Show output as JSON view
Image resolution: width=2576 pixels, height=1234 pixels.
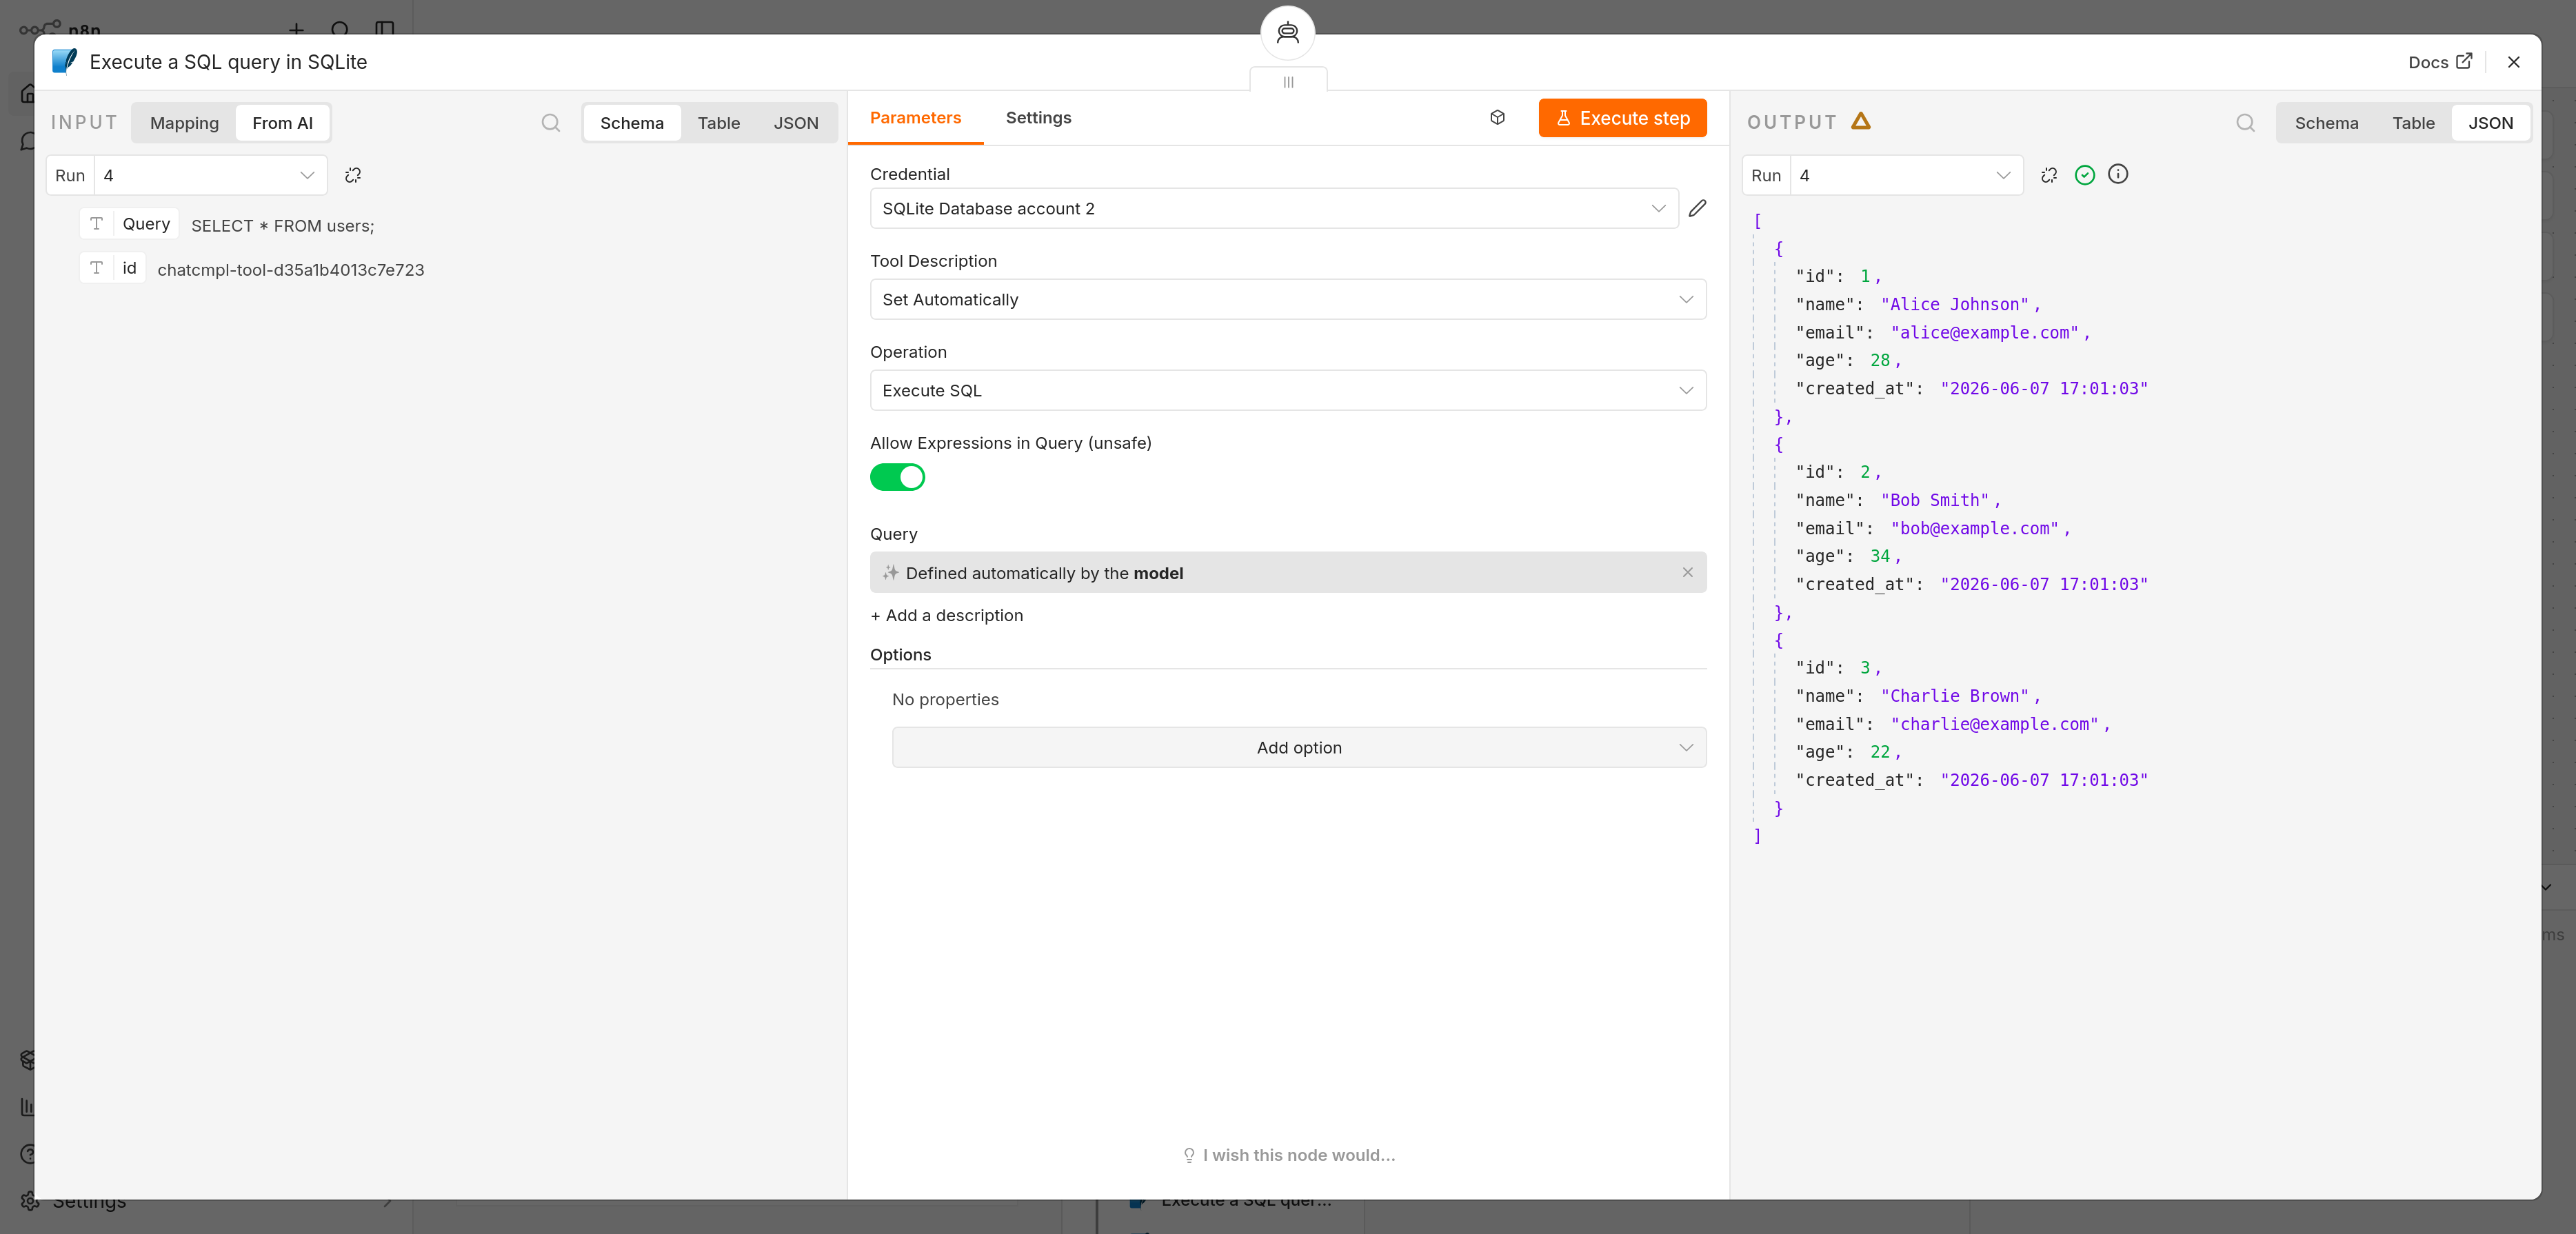pos(2490,123)
